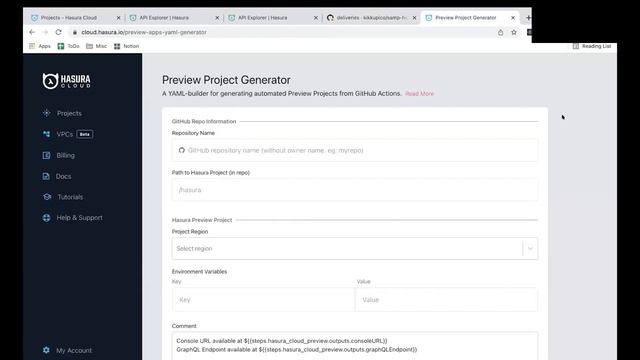
Task: Click the VPCs network icon
Action: [x=47, y=134]
